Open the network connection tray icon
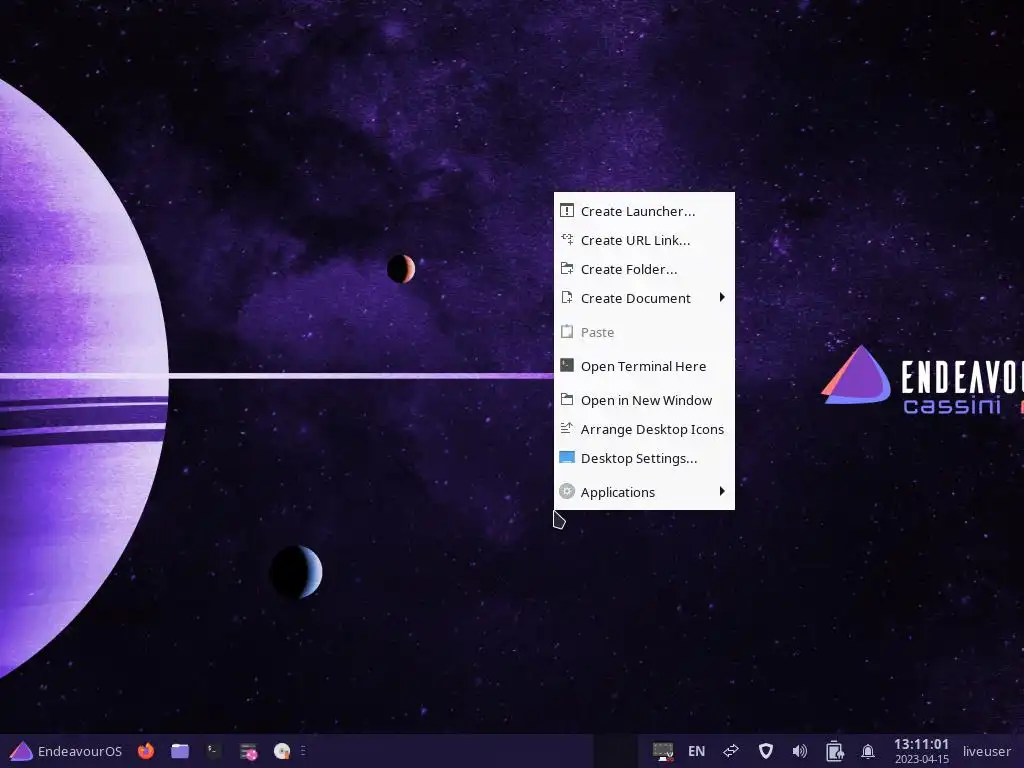The width and height of the screenshot is (1024, 768). point(663,751)
